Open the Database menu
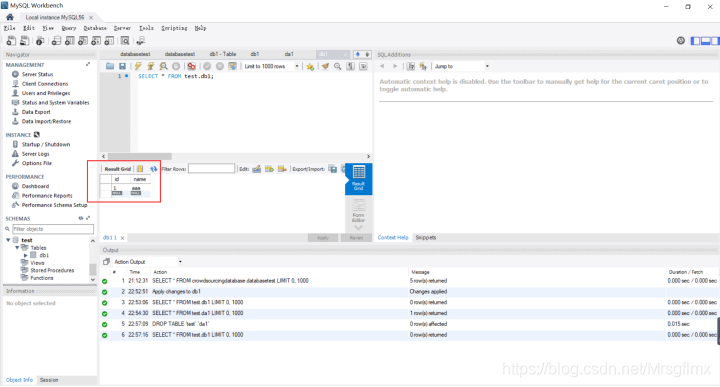The width and height of the screenshot is (720, 387). [x=95, y=28]
